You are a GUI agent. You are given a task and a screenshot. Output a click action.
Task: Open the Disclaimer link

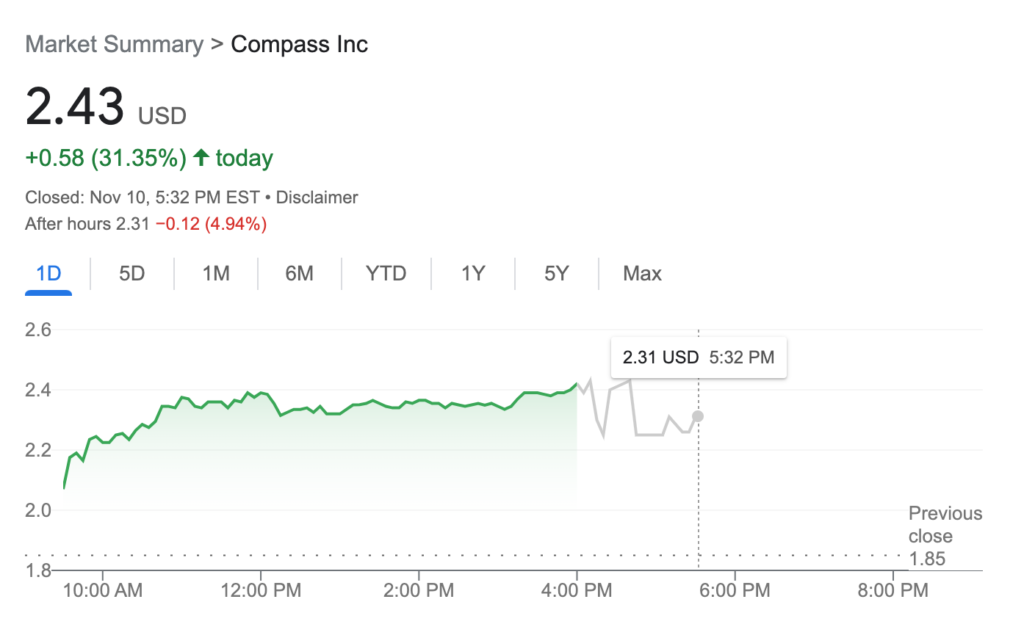pyautogui.click(x=317, y=197)
